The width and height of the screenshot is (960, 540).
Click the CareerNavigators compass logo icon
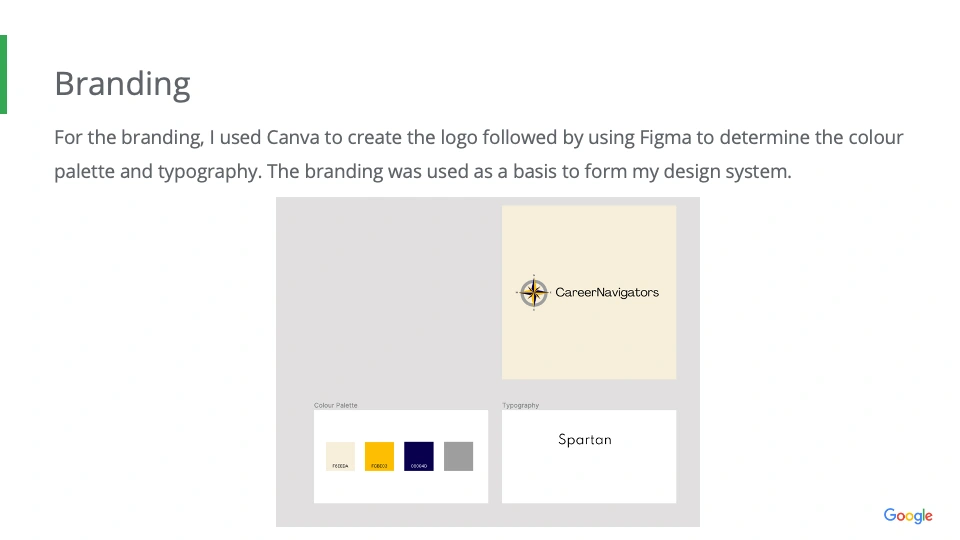pos(534,292)
